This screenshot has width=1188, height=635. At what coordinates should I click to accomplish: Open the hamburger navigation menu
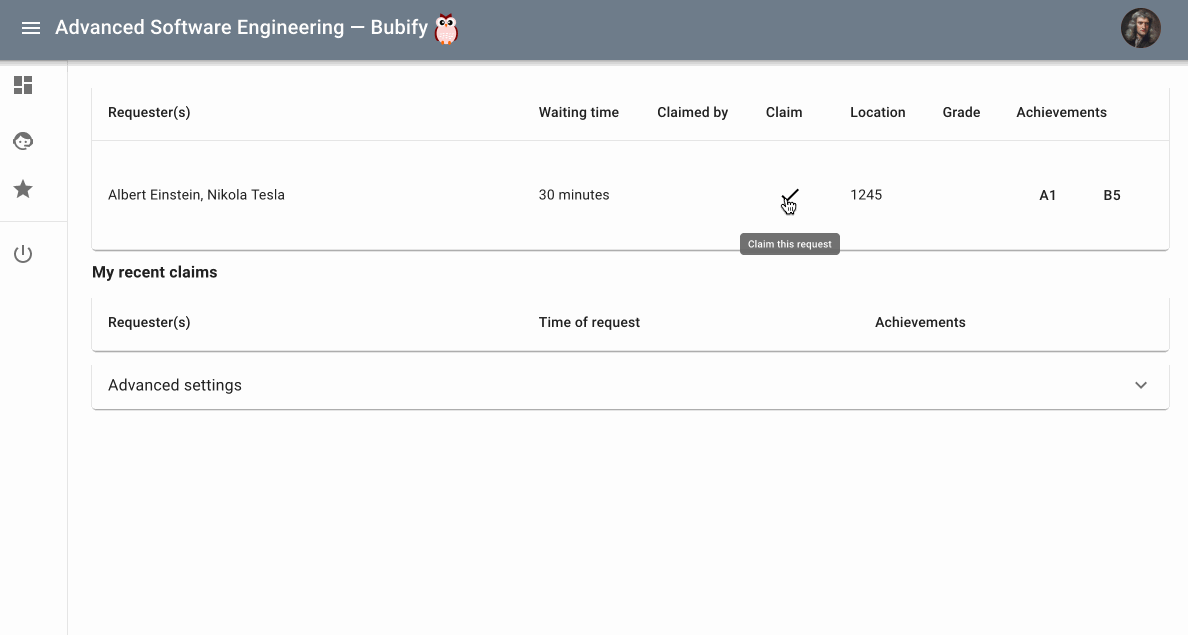pyautogui.click(x=31, y=28)
